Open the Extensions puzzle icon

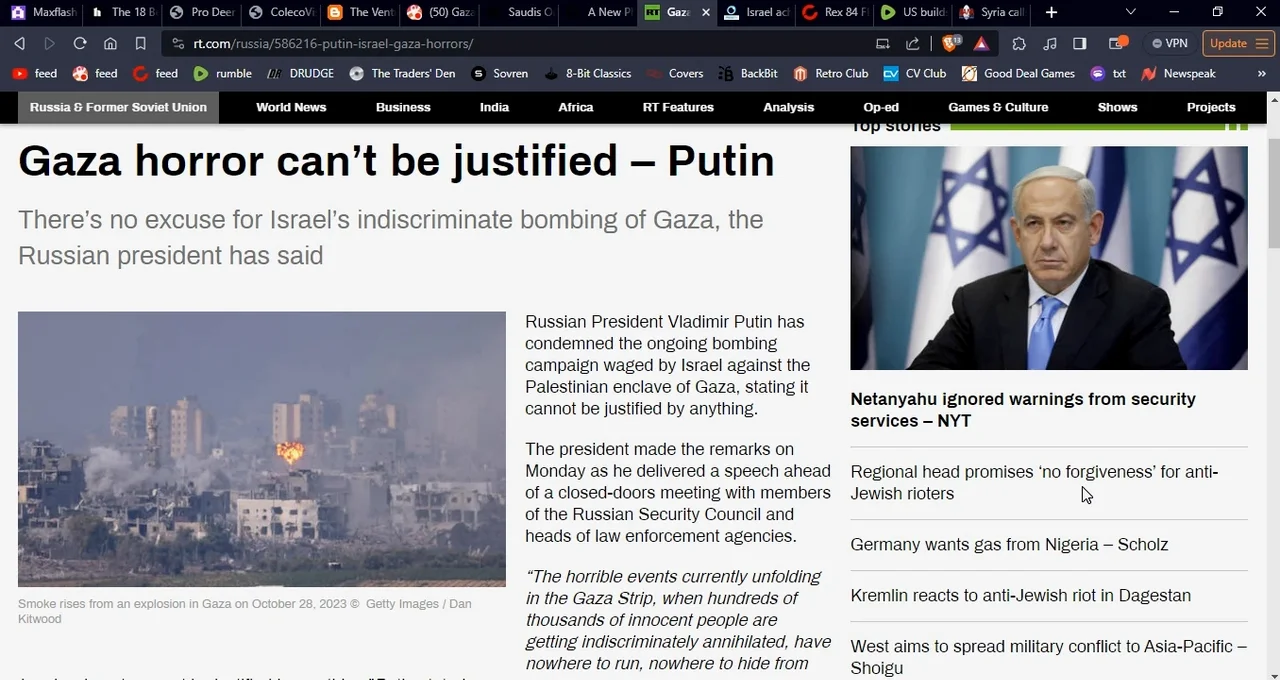pos(1019,43)
